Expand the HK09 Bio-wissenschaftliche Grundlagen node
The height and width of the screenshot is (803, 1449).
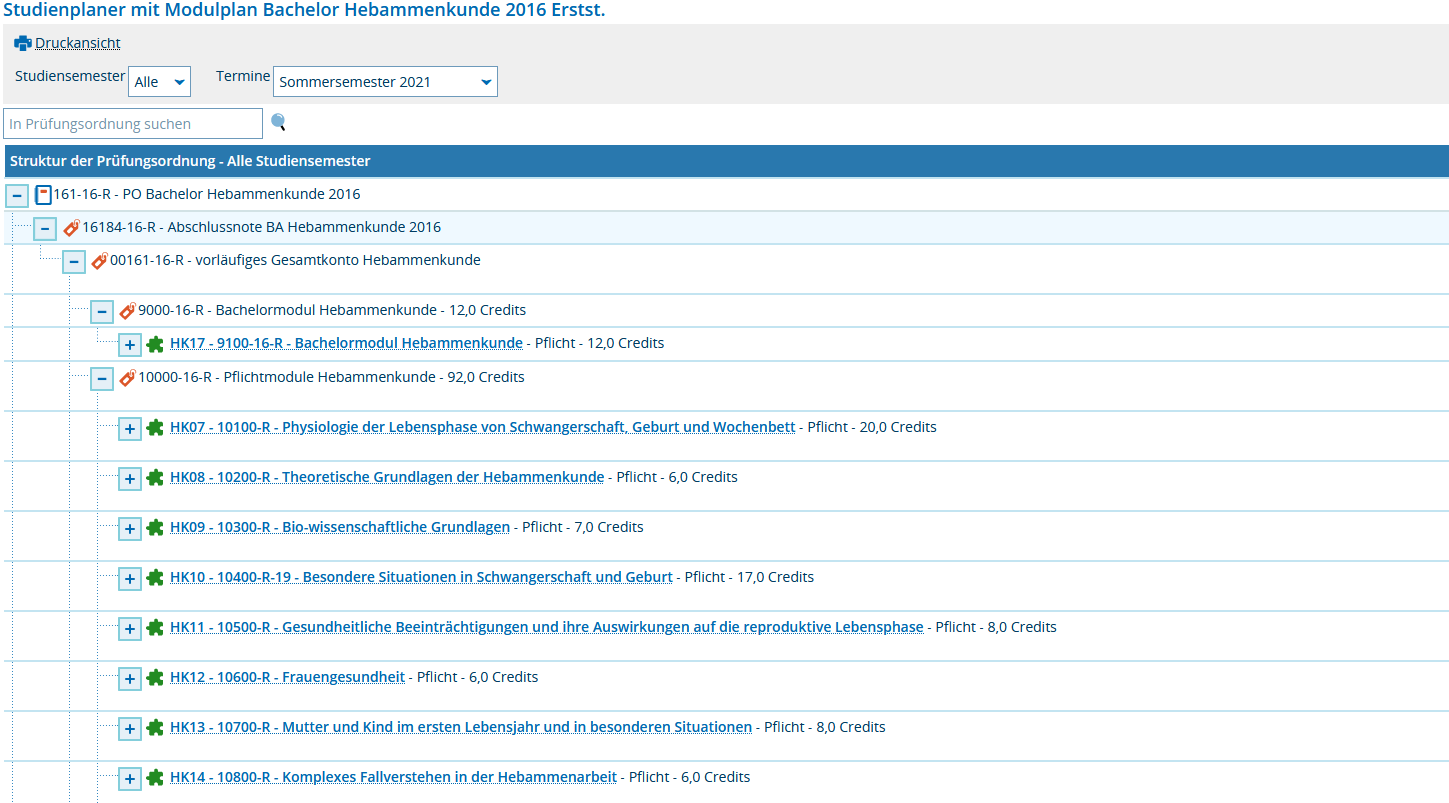[130, 528]
